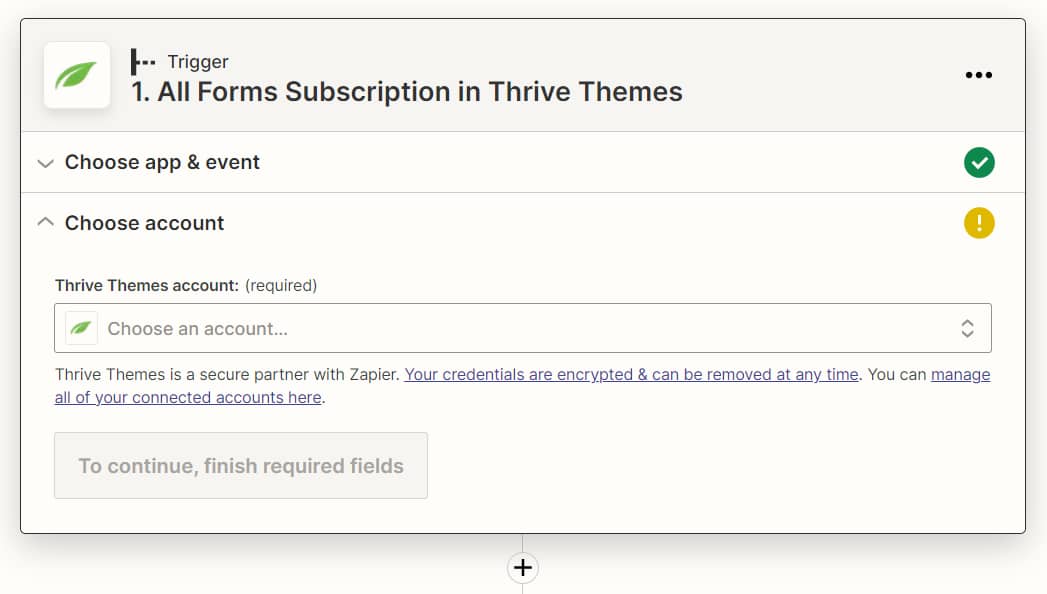This screenshot has width=1047, height=594.
Task: Open the credentials are encrypted link
Action: 631,375
